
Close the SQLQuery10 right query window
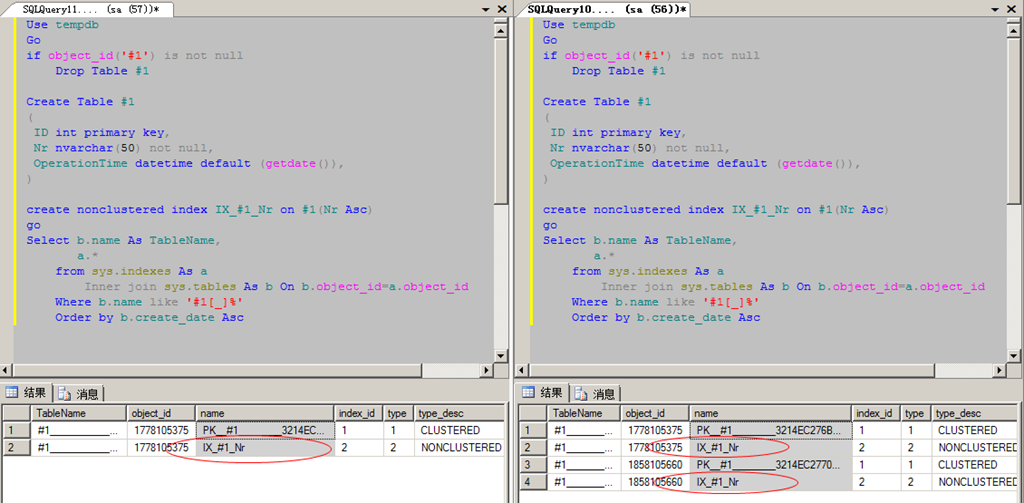pos(1015,8)
